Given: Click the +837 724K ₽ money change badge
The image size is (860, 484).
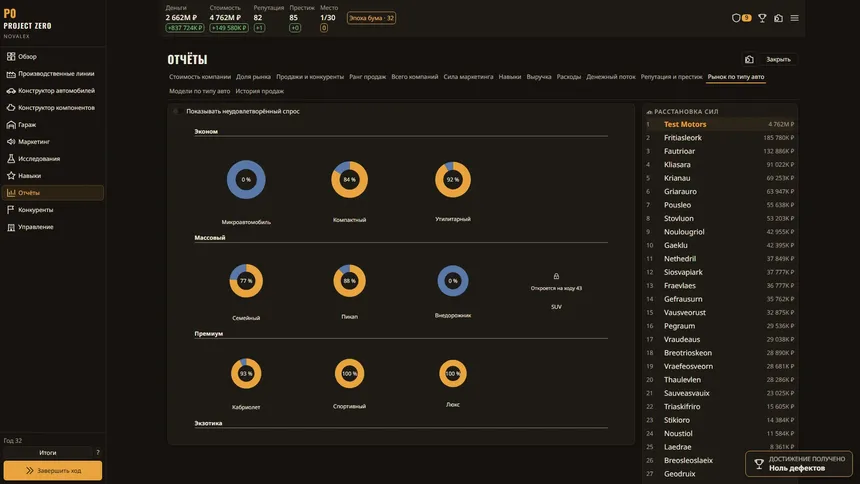Looking at the screenshot, I should click(x=185, y=28).
